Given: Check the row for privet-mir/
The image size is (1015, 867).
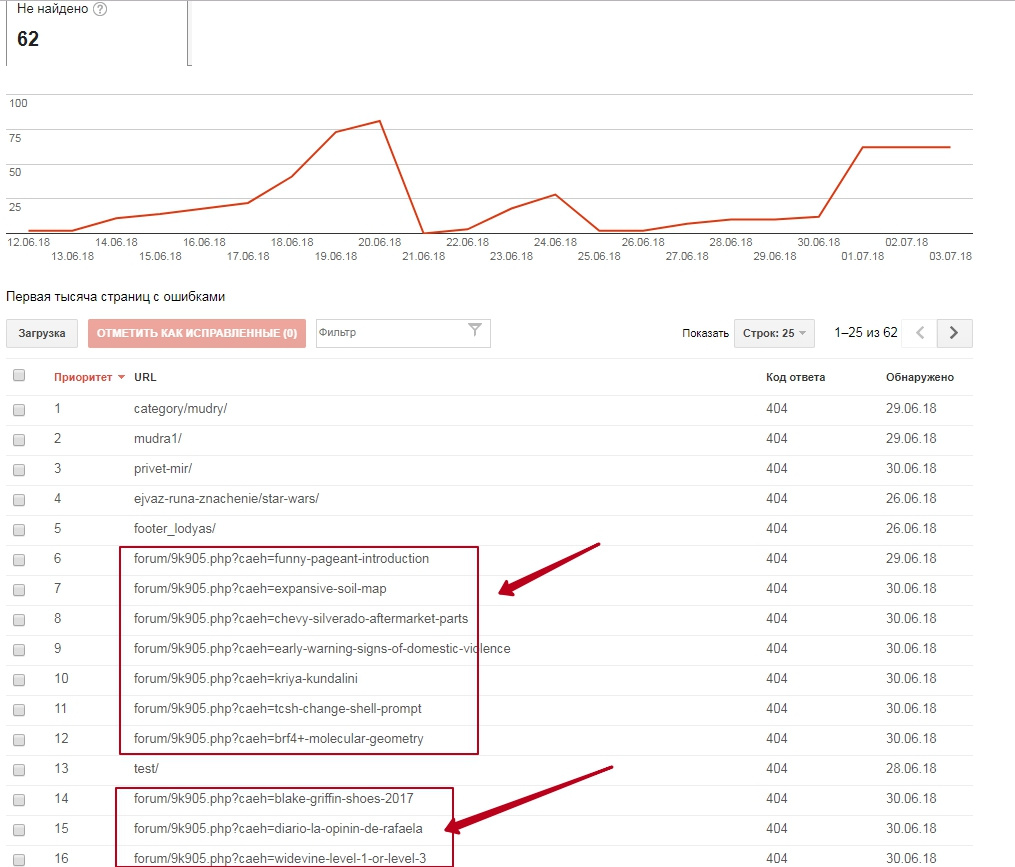Looking at the screenshot, I should click(19, 469).
